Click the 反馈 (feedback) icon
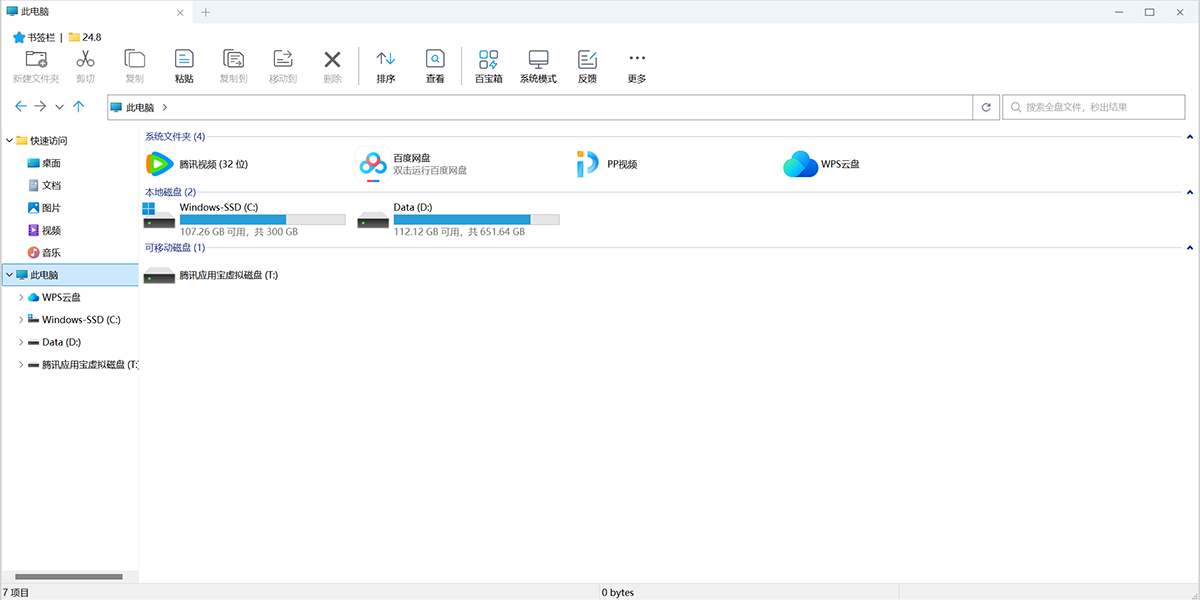 pos(587,59)
